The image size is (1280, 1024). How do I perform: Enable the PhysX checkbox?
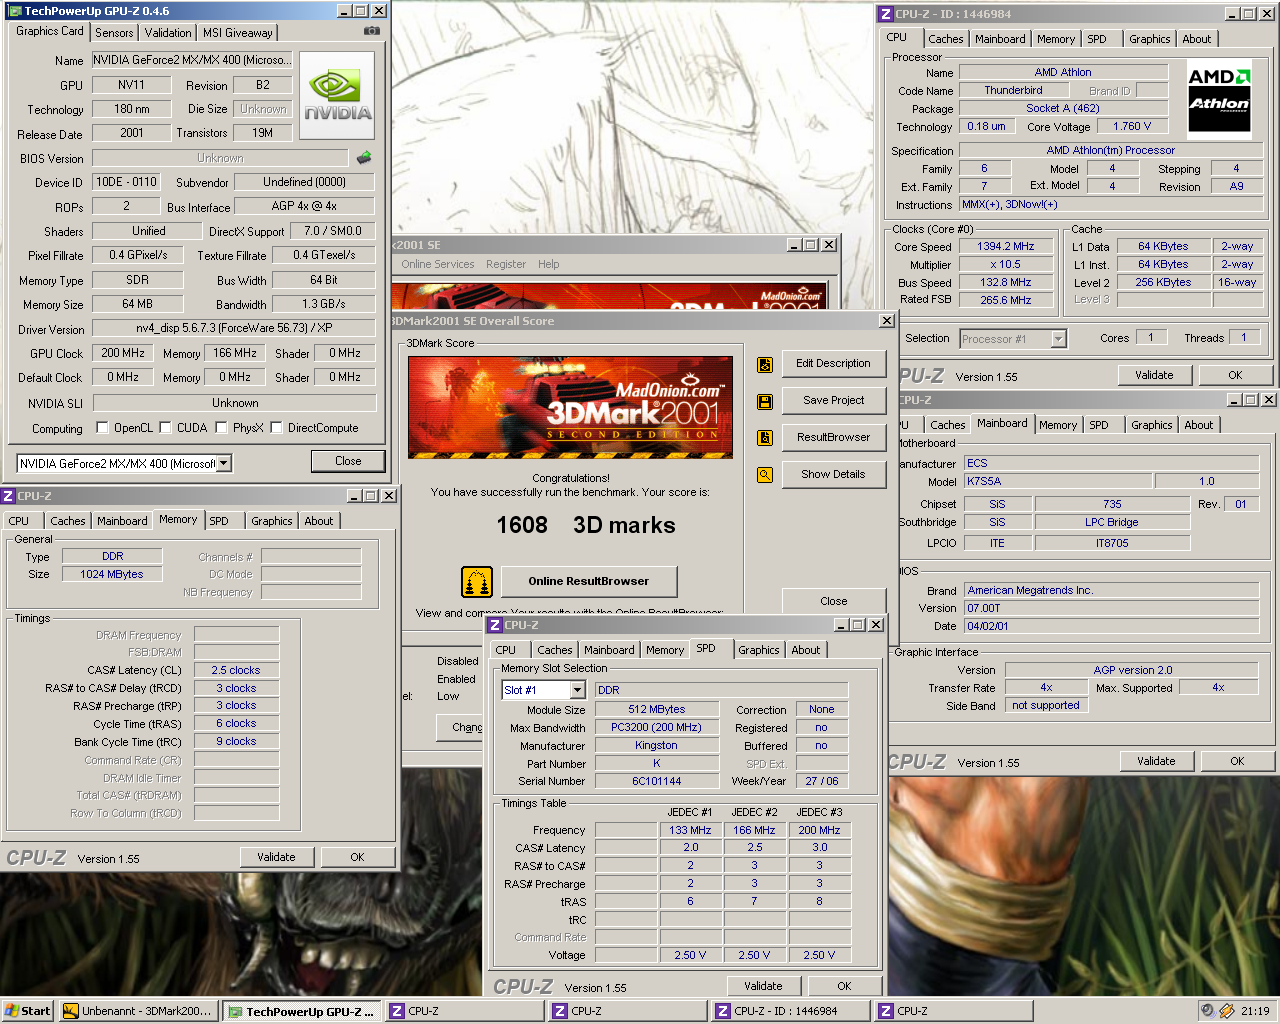pos(221,428)
